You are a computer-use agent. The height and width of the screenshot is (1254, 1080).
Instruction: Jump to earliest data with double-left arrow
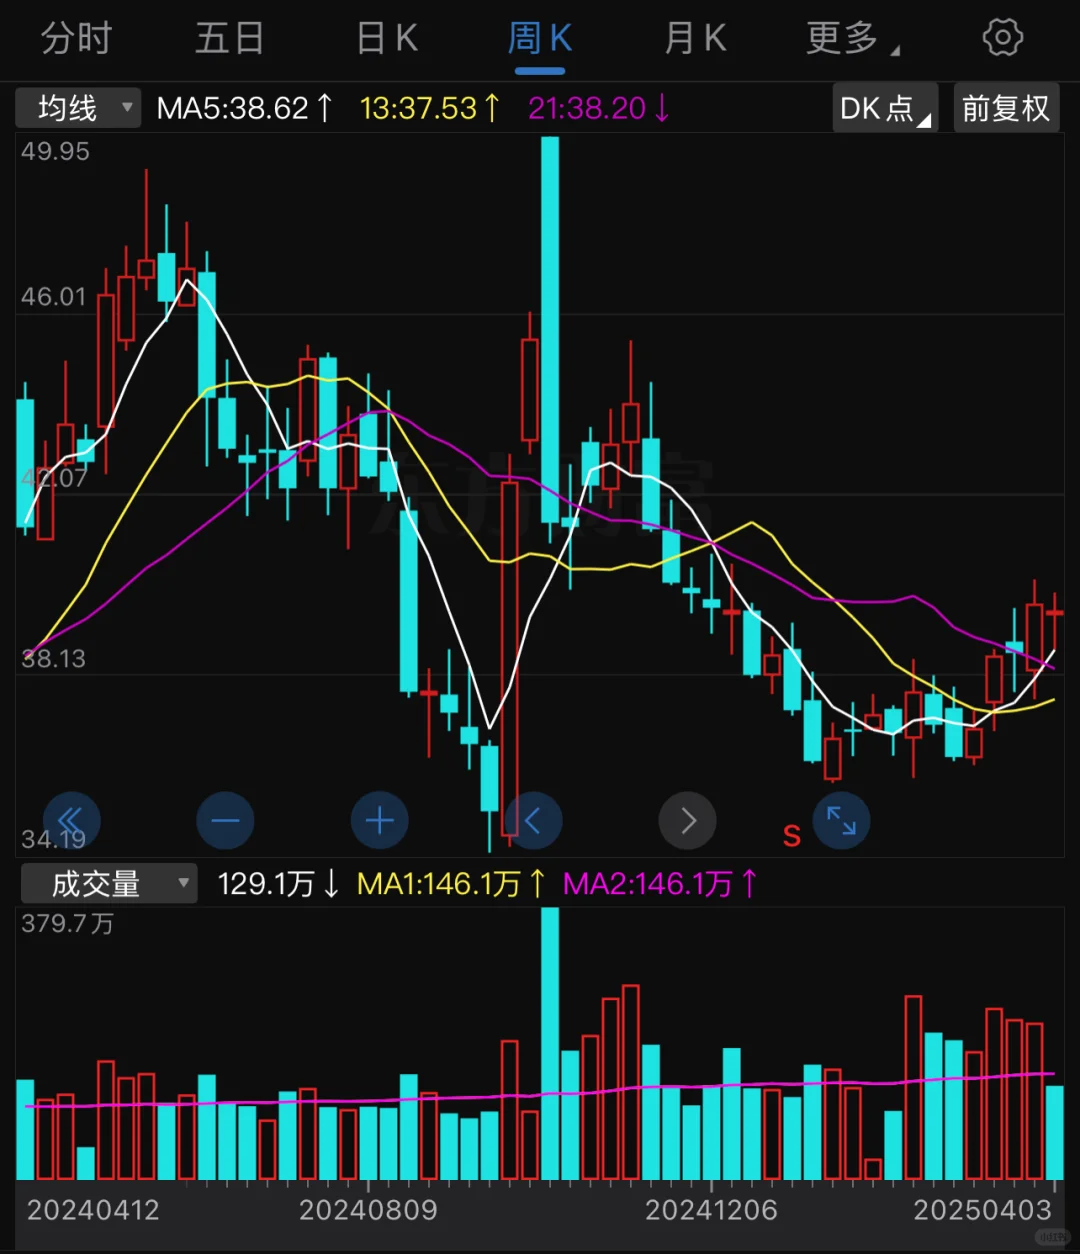[x=71, y=821]
